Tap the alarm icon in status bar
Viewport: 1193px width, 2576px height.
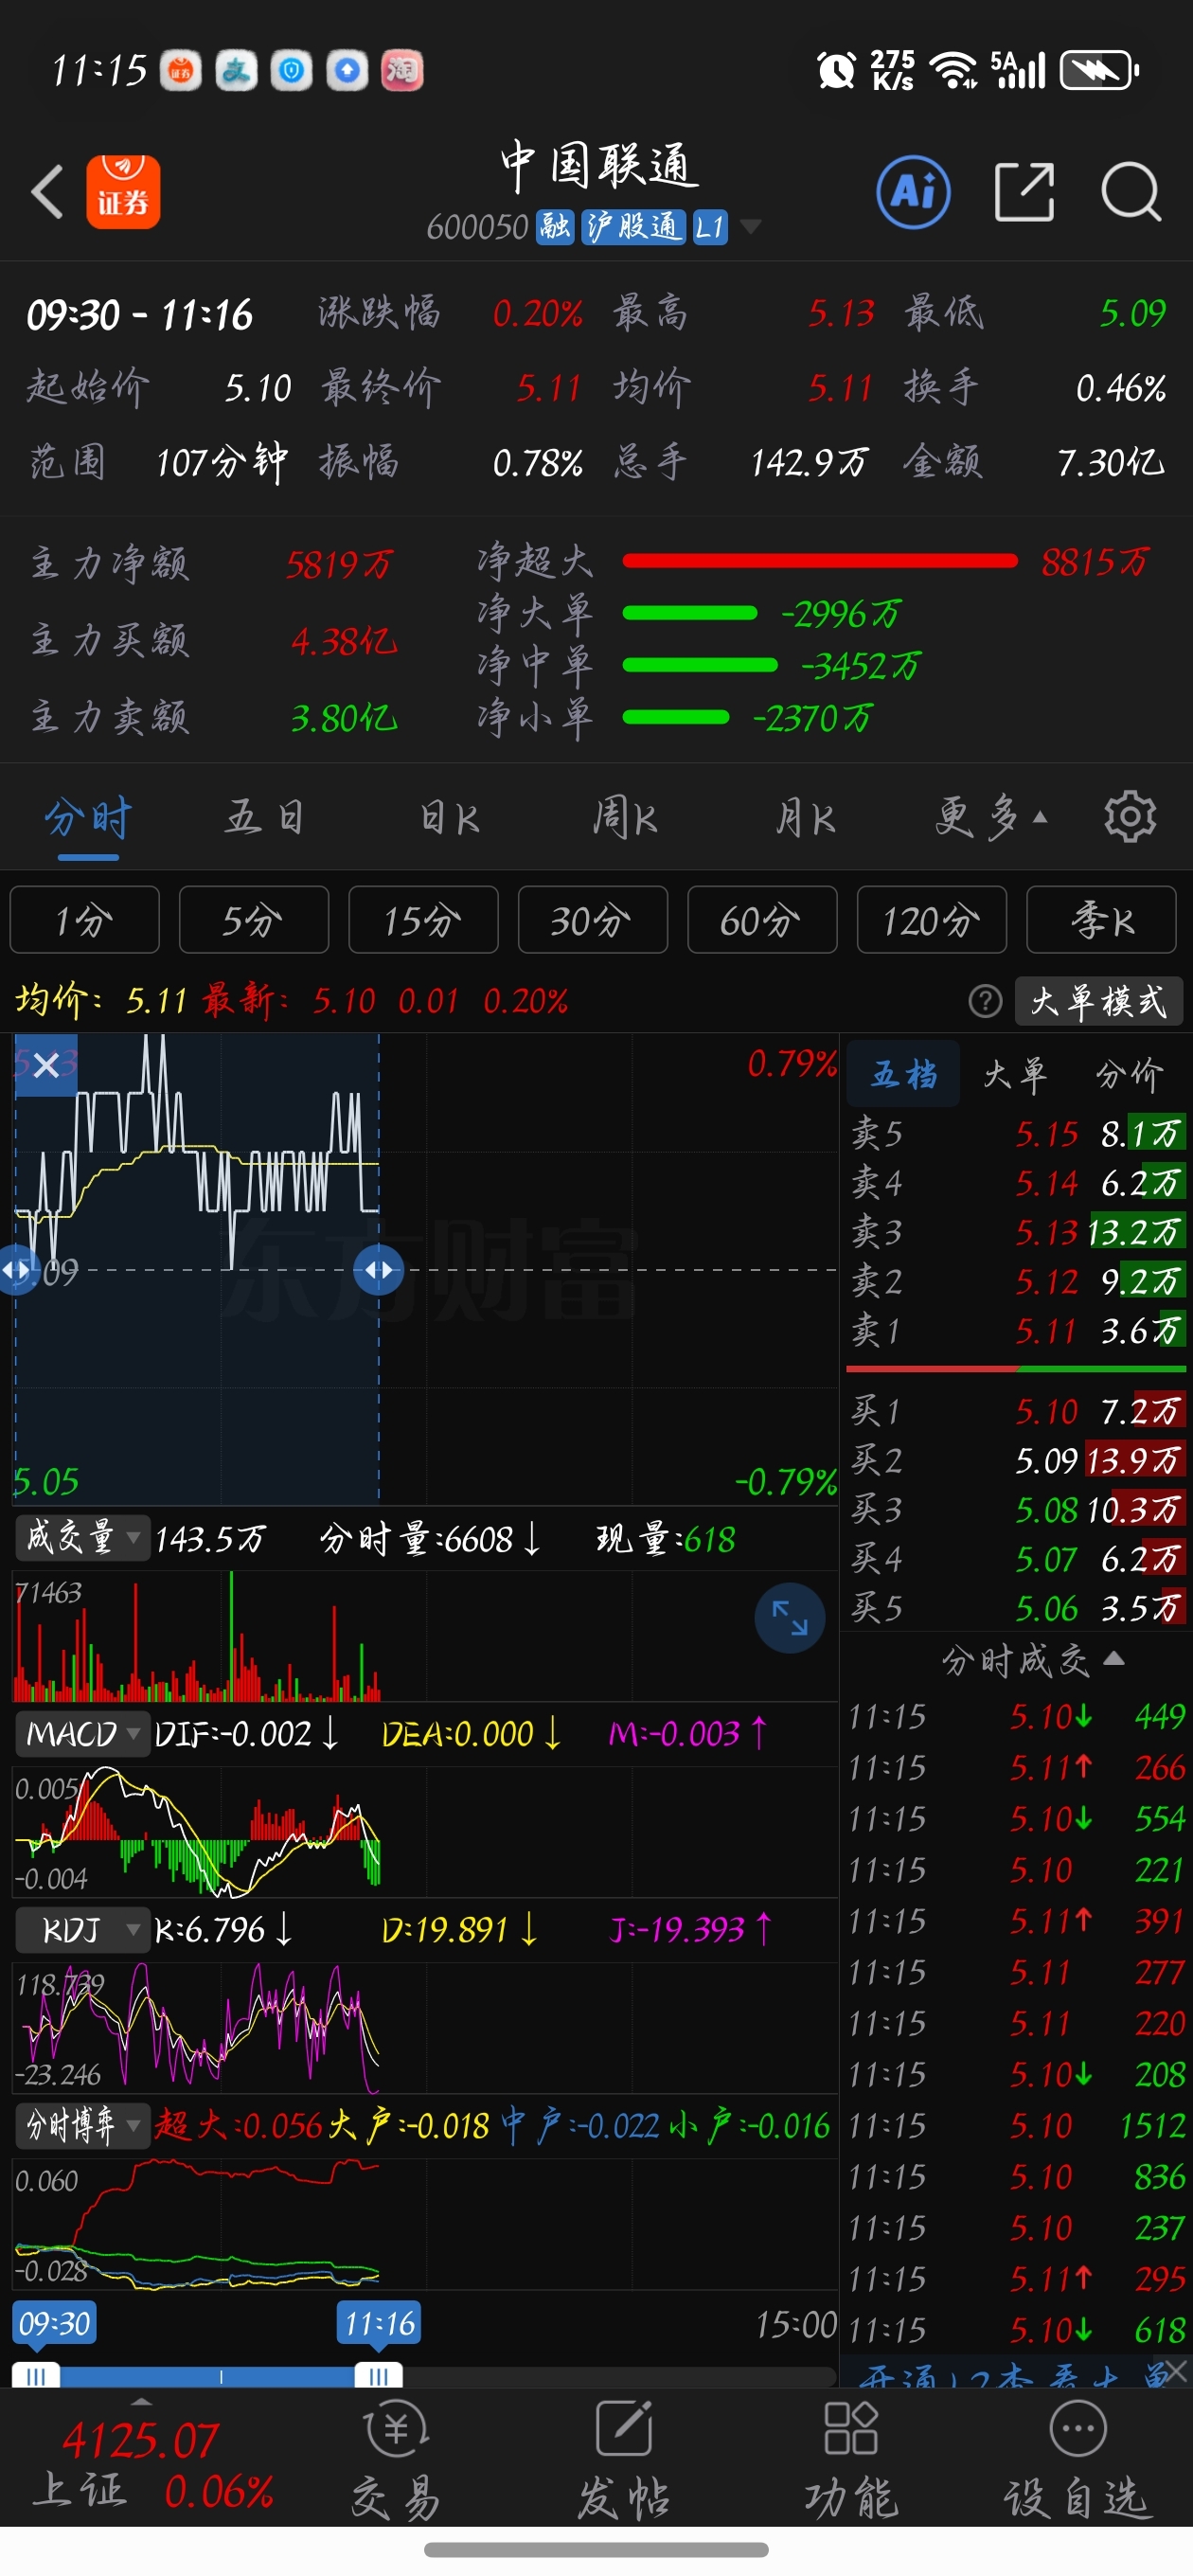pyautogui.click(x=836, y=70)
